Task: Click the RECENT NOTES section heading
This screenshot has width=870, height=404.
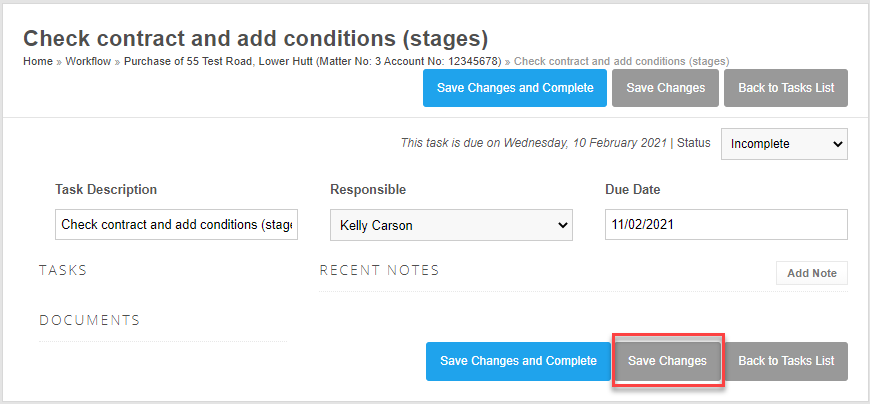Action: [379, 270]
